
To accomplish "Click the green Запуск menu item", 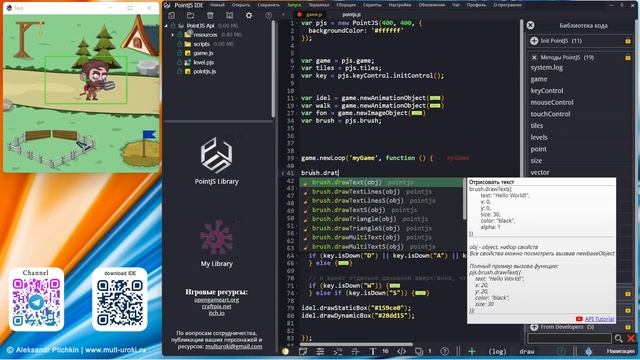I will [x=294, y=5].
